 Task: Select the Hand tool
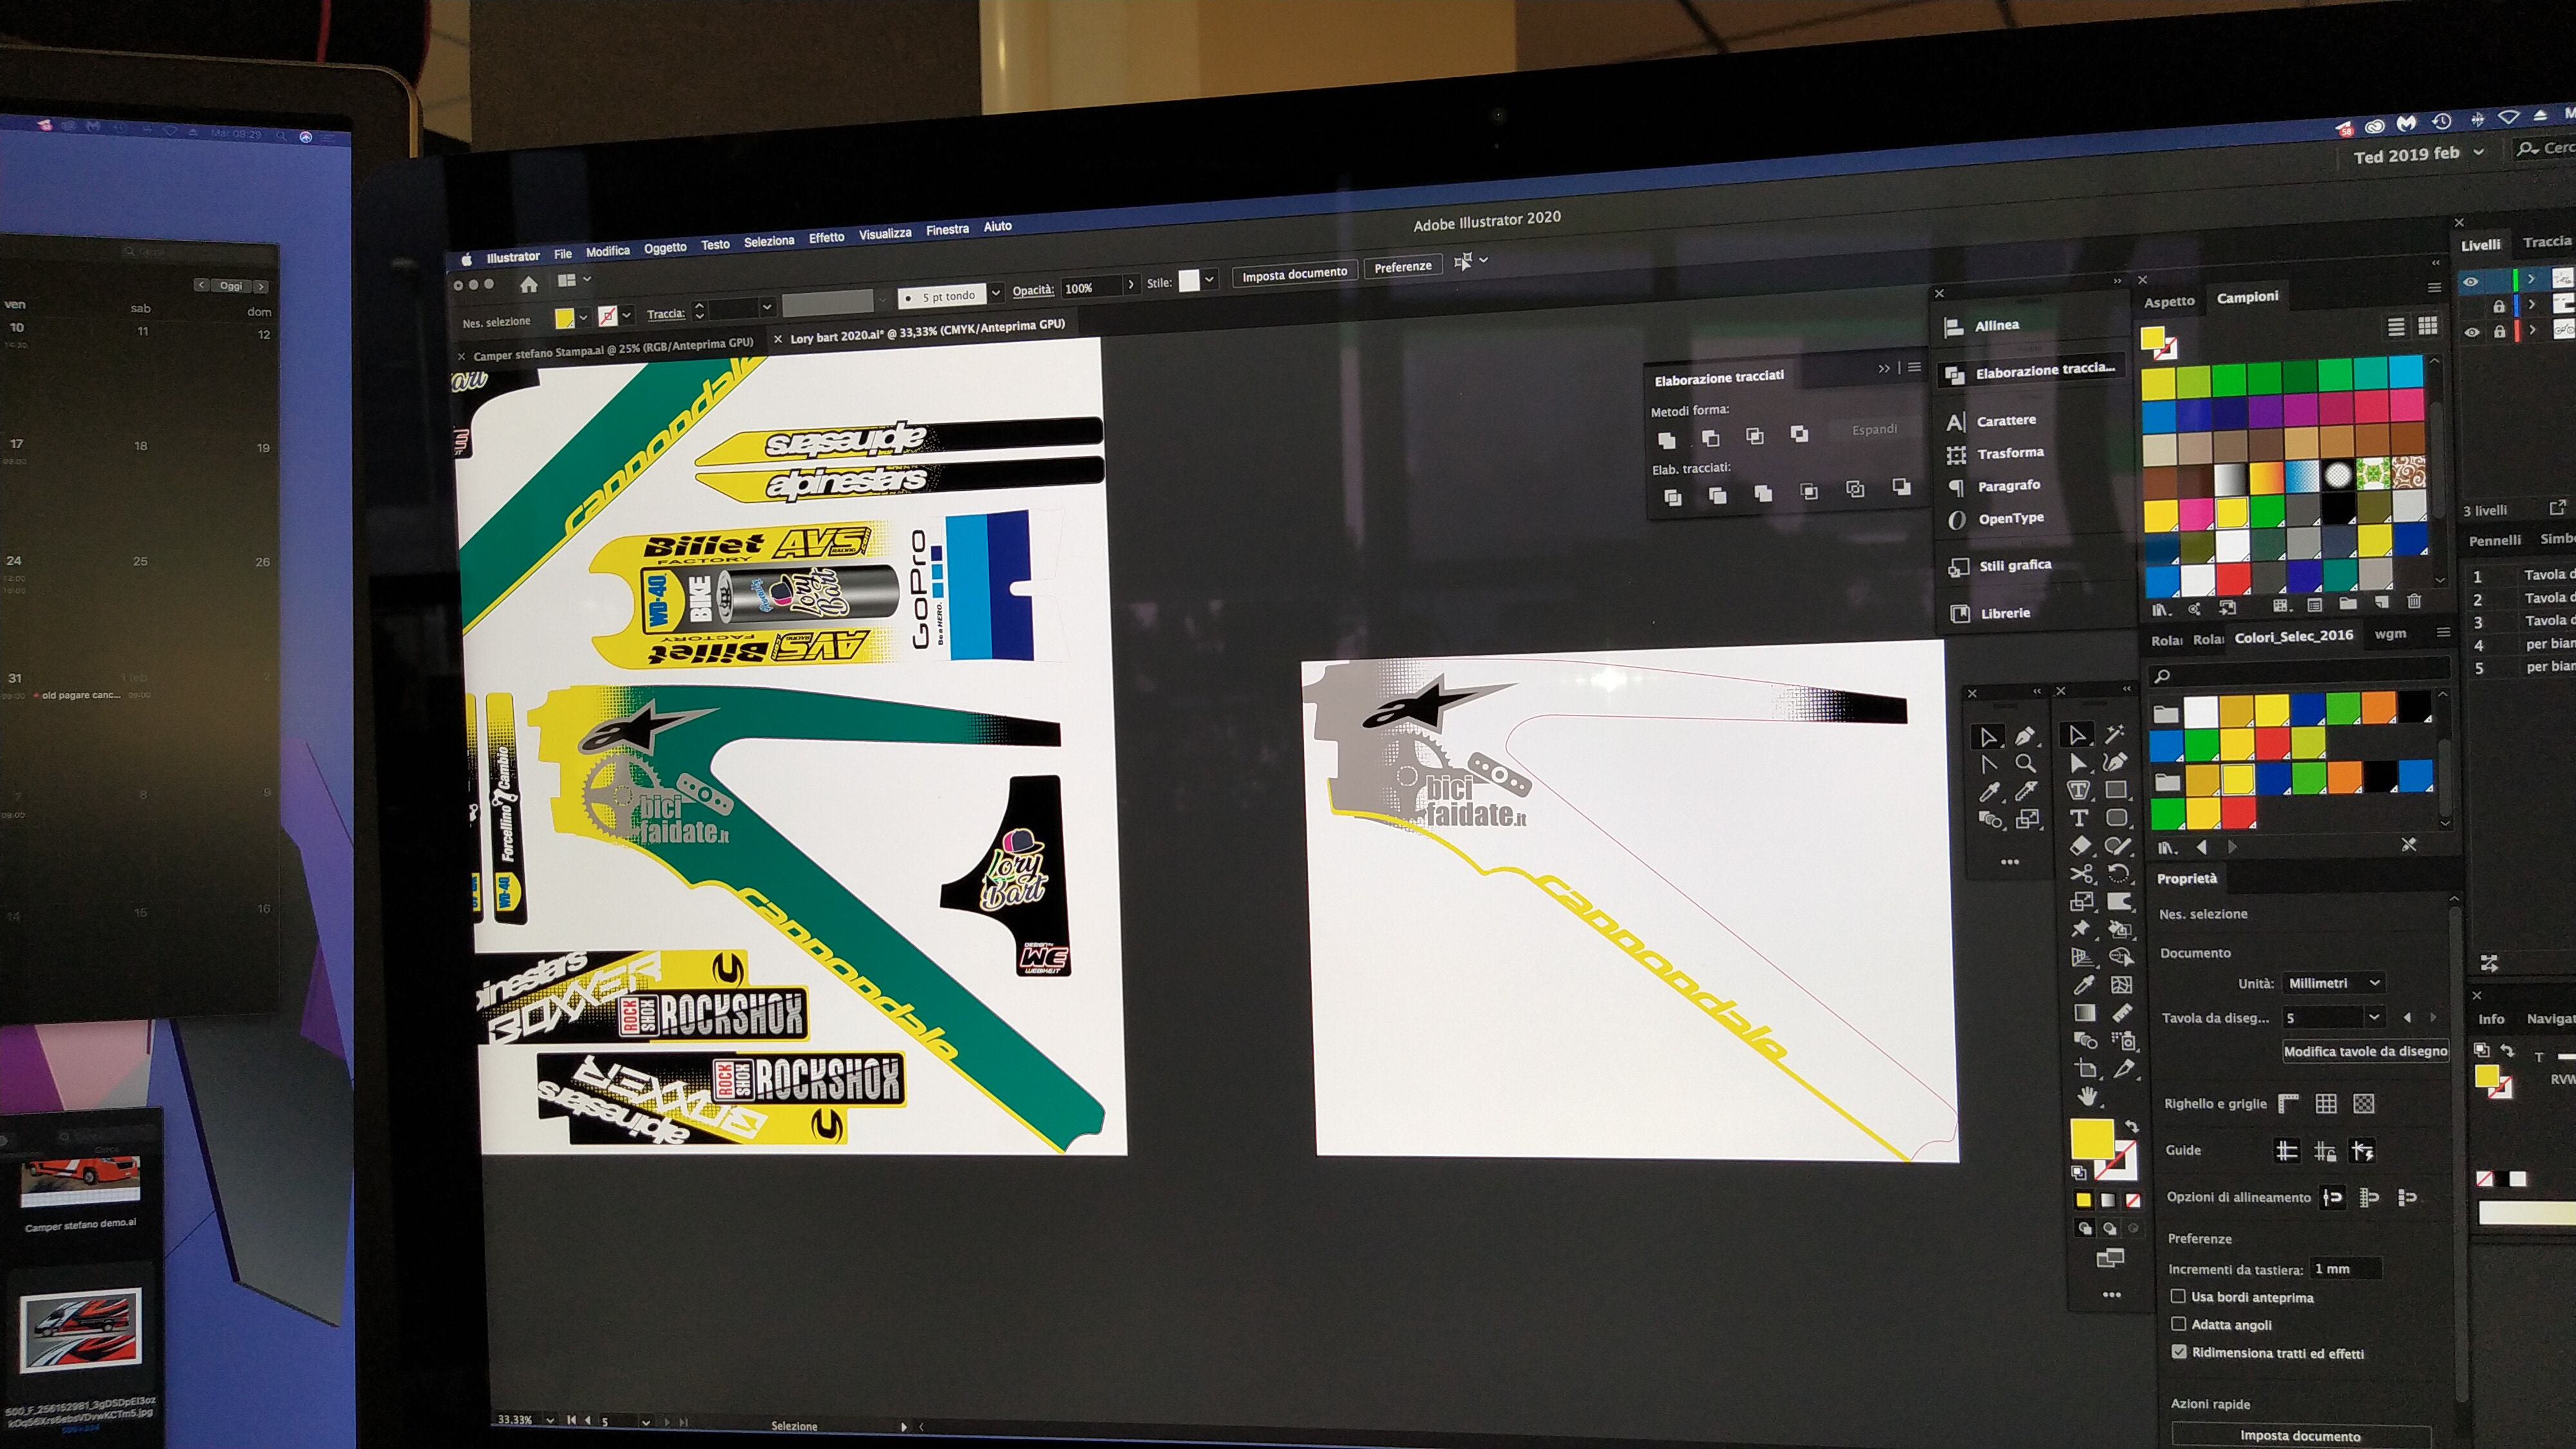coord(2087,1096)
